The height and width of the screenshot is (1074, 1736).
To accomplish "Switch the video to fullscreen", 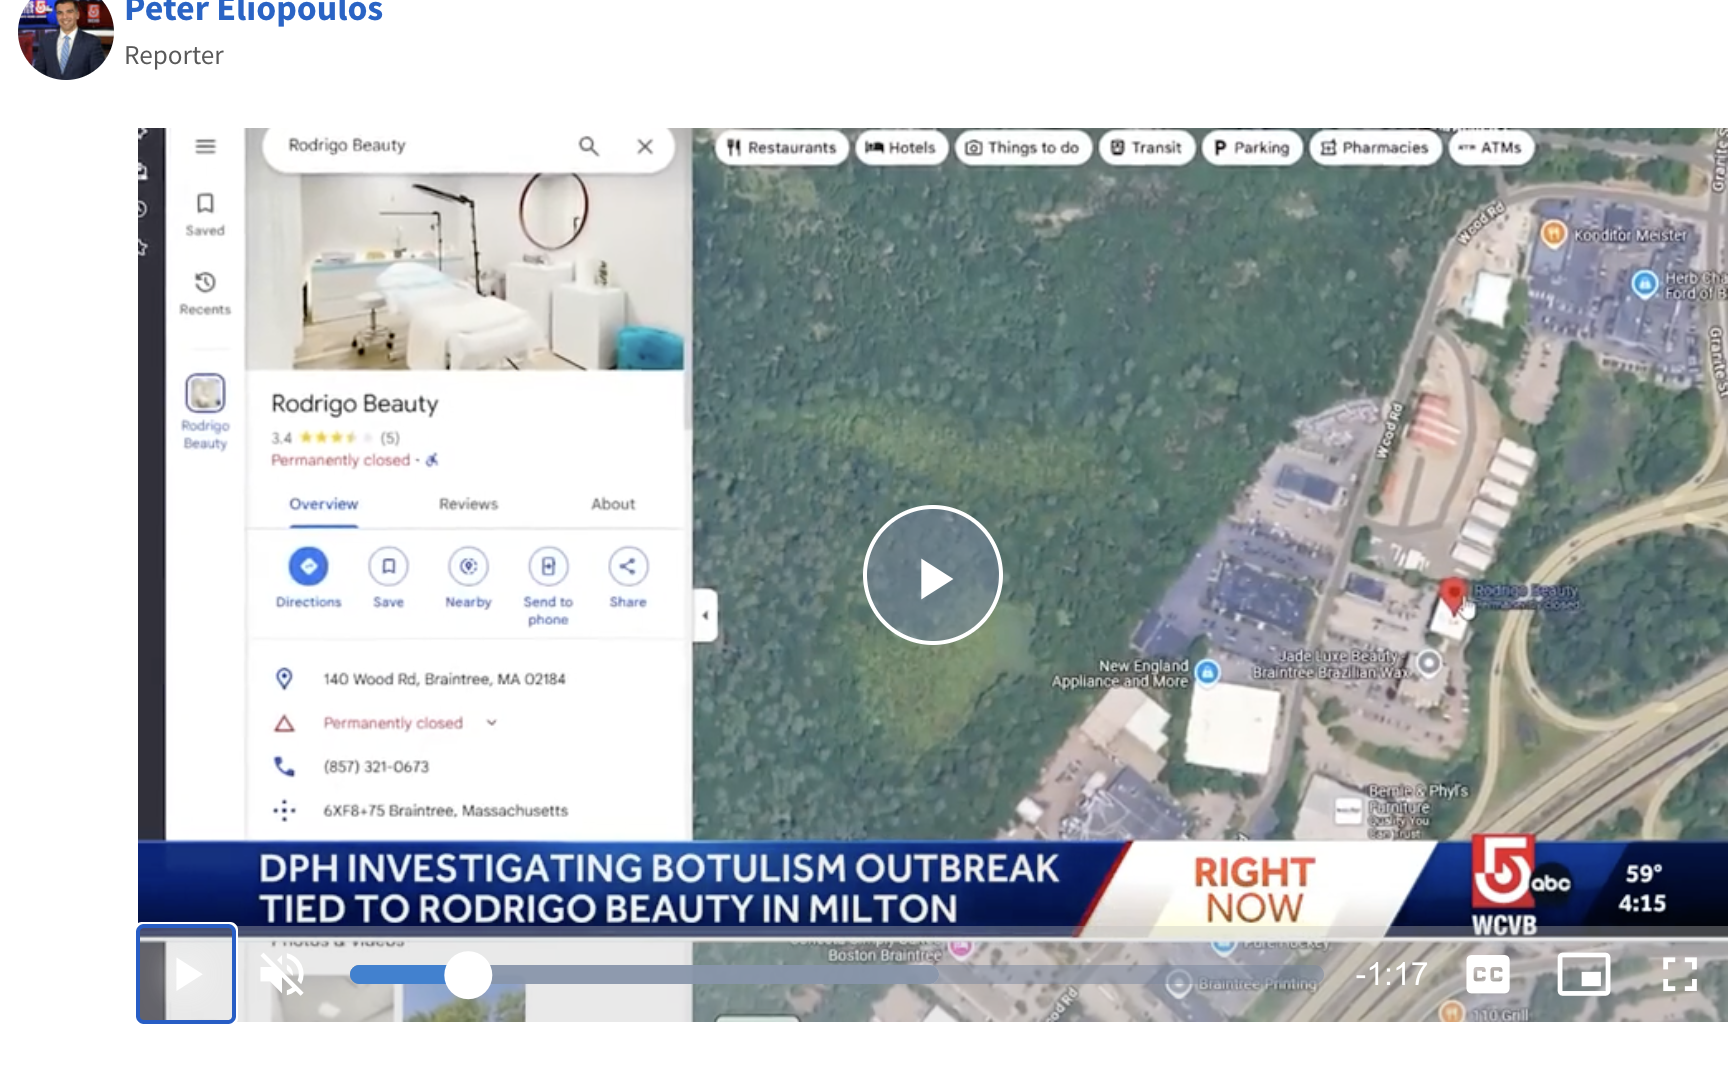I will (x=1679, y=974).
